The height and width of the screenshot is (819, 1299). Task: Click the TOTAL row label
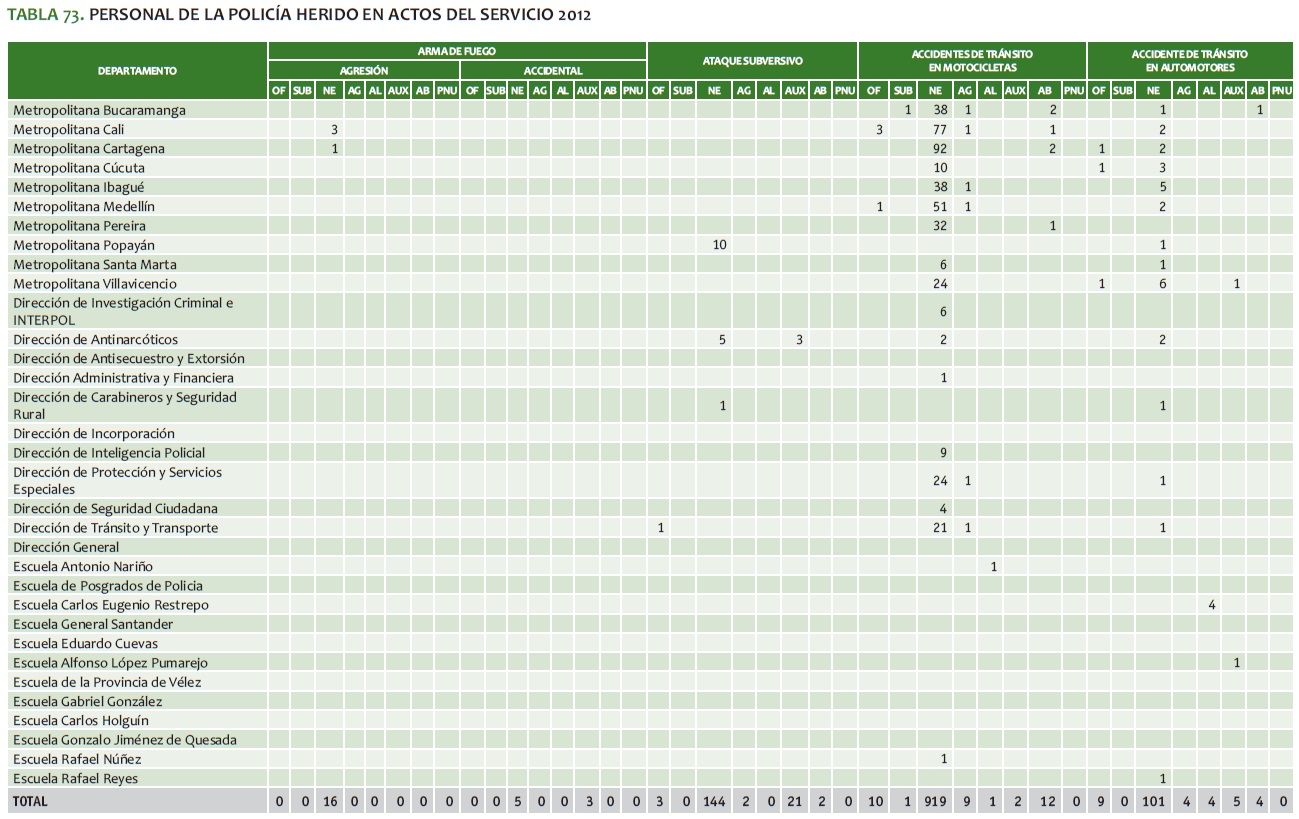pos(30,802)
